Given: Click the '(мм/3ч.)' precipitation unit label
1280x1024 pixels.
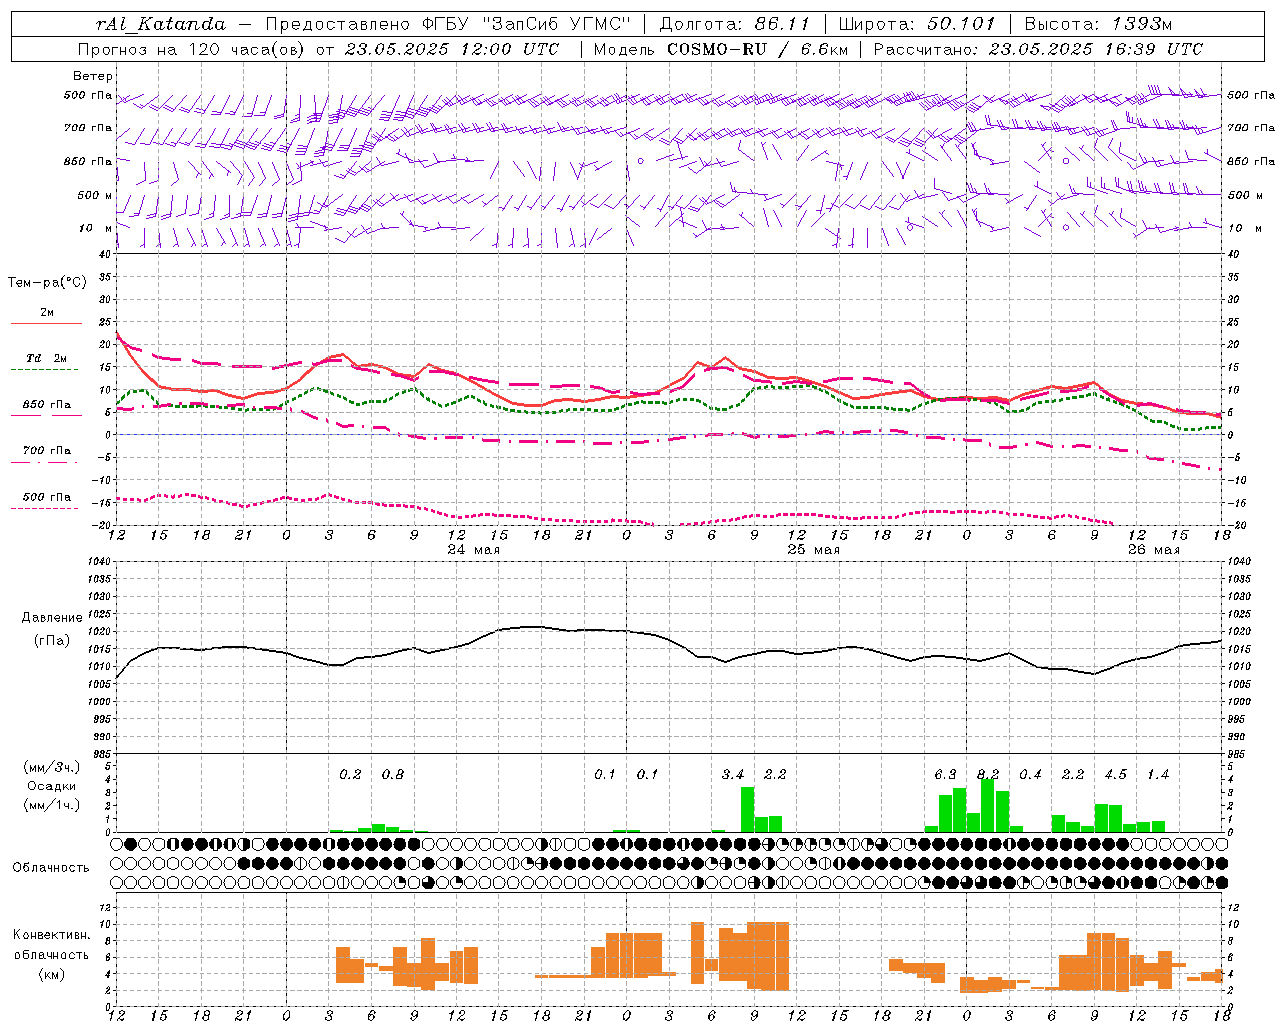Looking at the screenshot, I should pyautogui.click(x=51, y=767).
